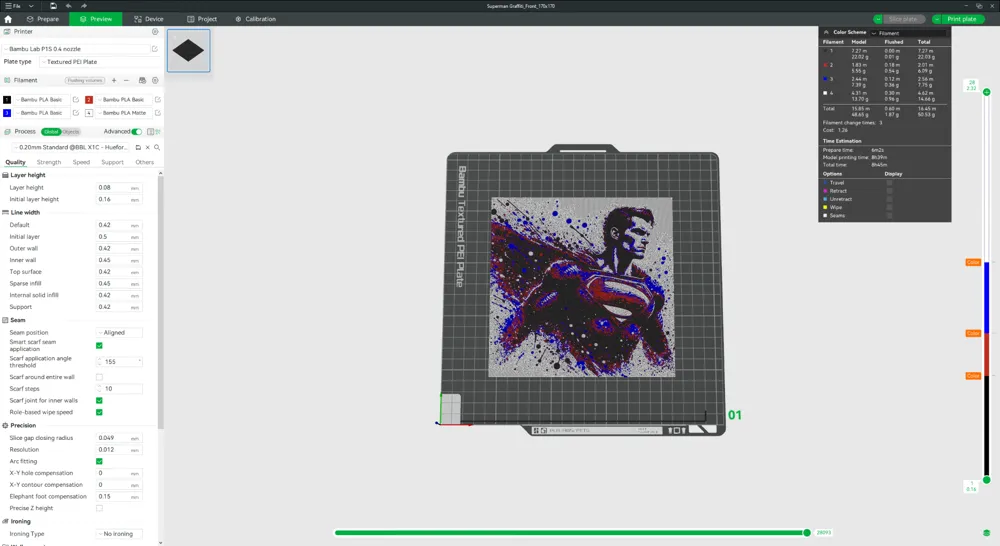The width and height of the screenshot is (1000, 546).
Task: Edit filament 2 preset icon
Action: [158, 100]
